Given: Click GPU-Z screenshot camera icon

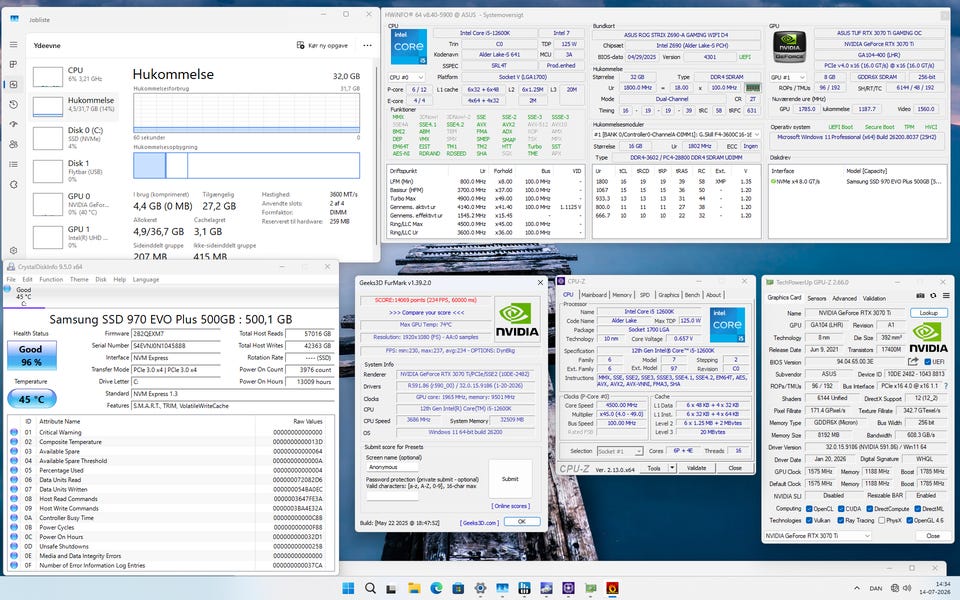Looking at the screenshot, I should tap(920, 296).
